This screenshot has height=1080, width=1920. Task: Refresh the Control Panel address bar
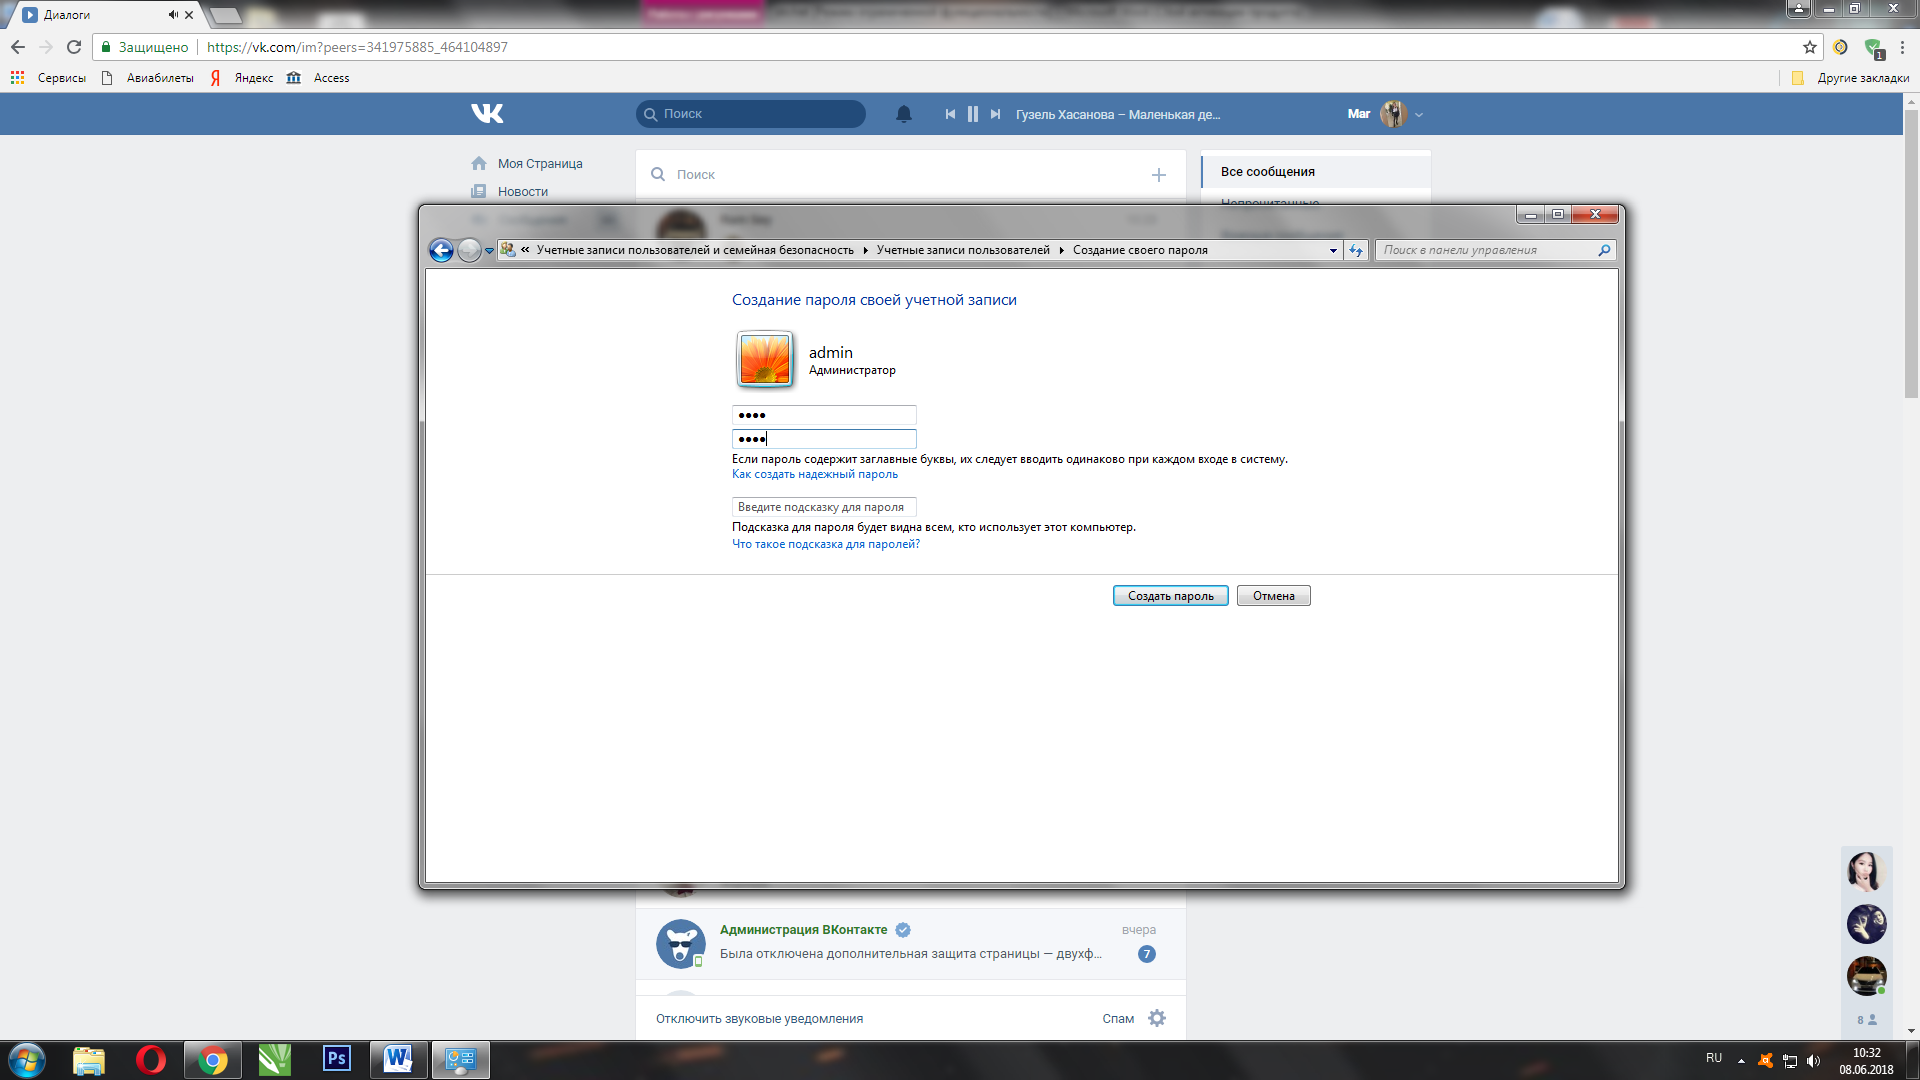(1356, 251)
